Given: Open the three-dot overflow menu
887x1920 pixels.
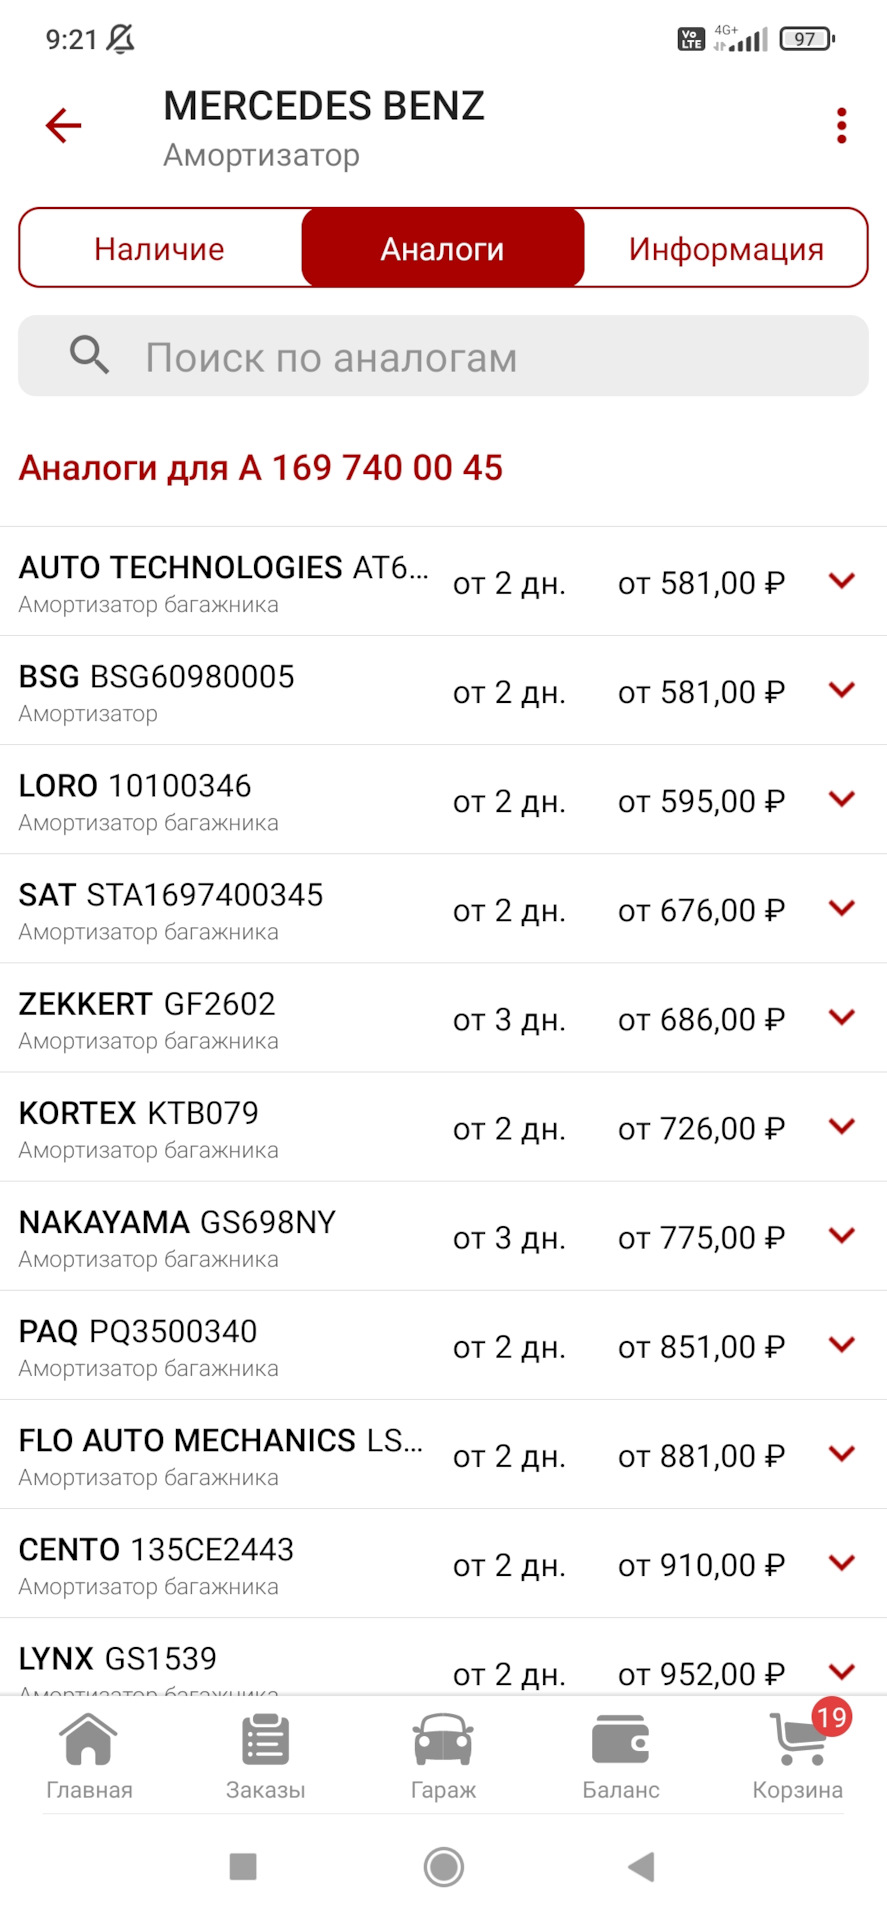Looking at the screenshot, I should coord(841,126).
